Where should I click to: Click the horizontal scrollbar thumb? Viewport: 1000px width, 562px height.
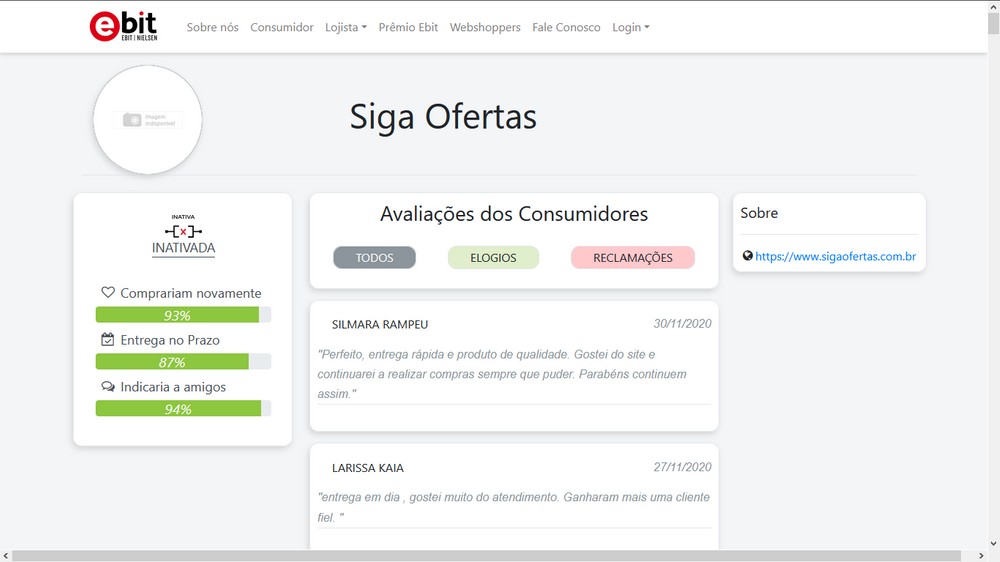(x=487, y=556)
